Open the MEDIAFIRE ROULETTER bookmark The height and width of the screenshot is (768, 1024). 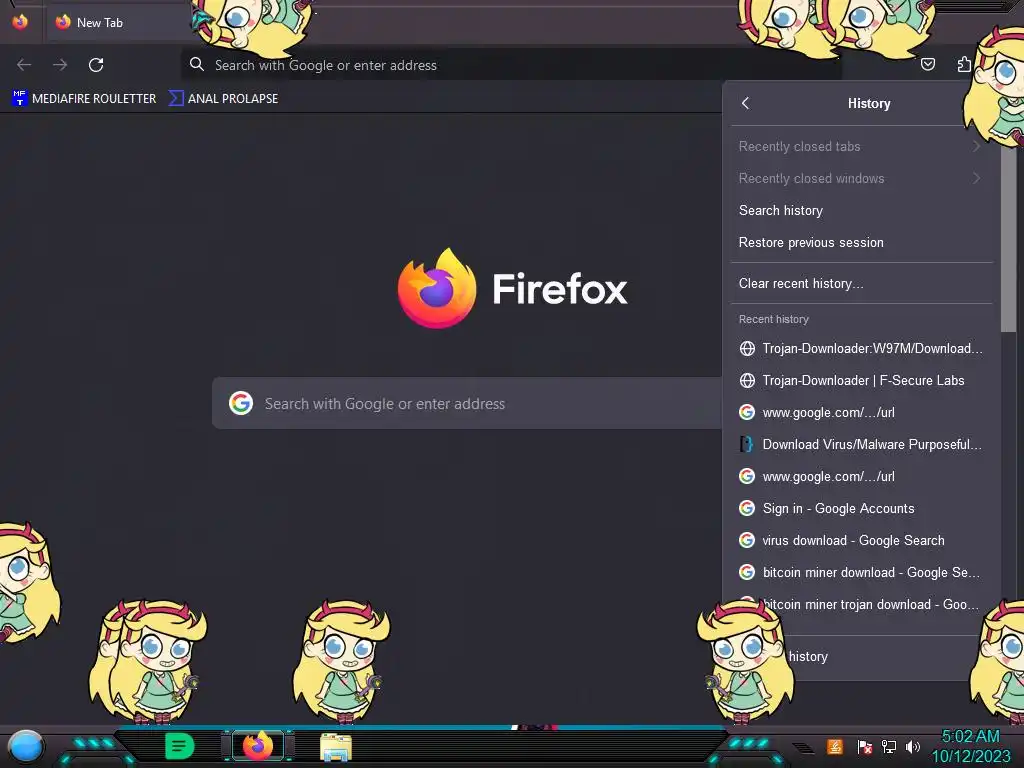coord(84,99)
